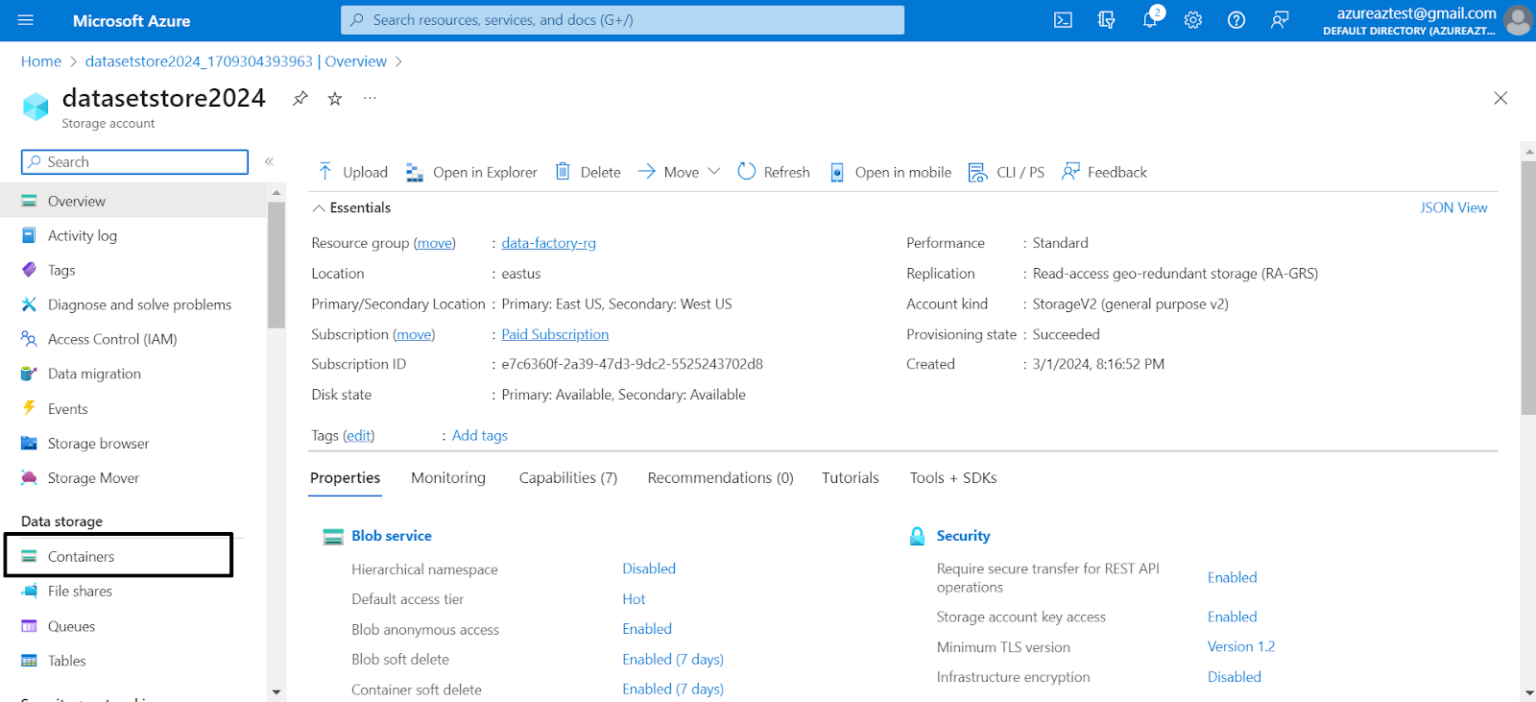Click the Add tags link
Screen dimensions: 1536x702
[x=480, y=436]
